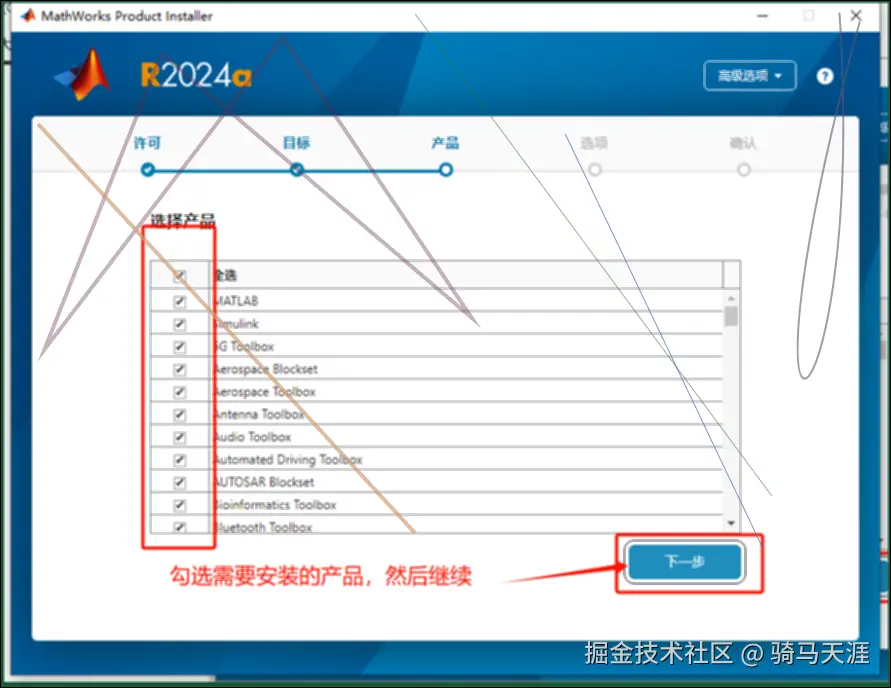Viewport: 891px width, 688px height.
Task: Go to the 许可 step
Action: click(147, 143)
